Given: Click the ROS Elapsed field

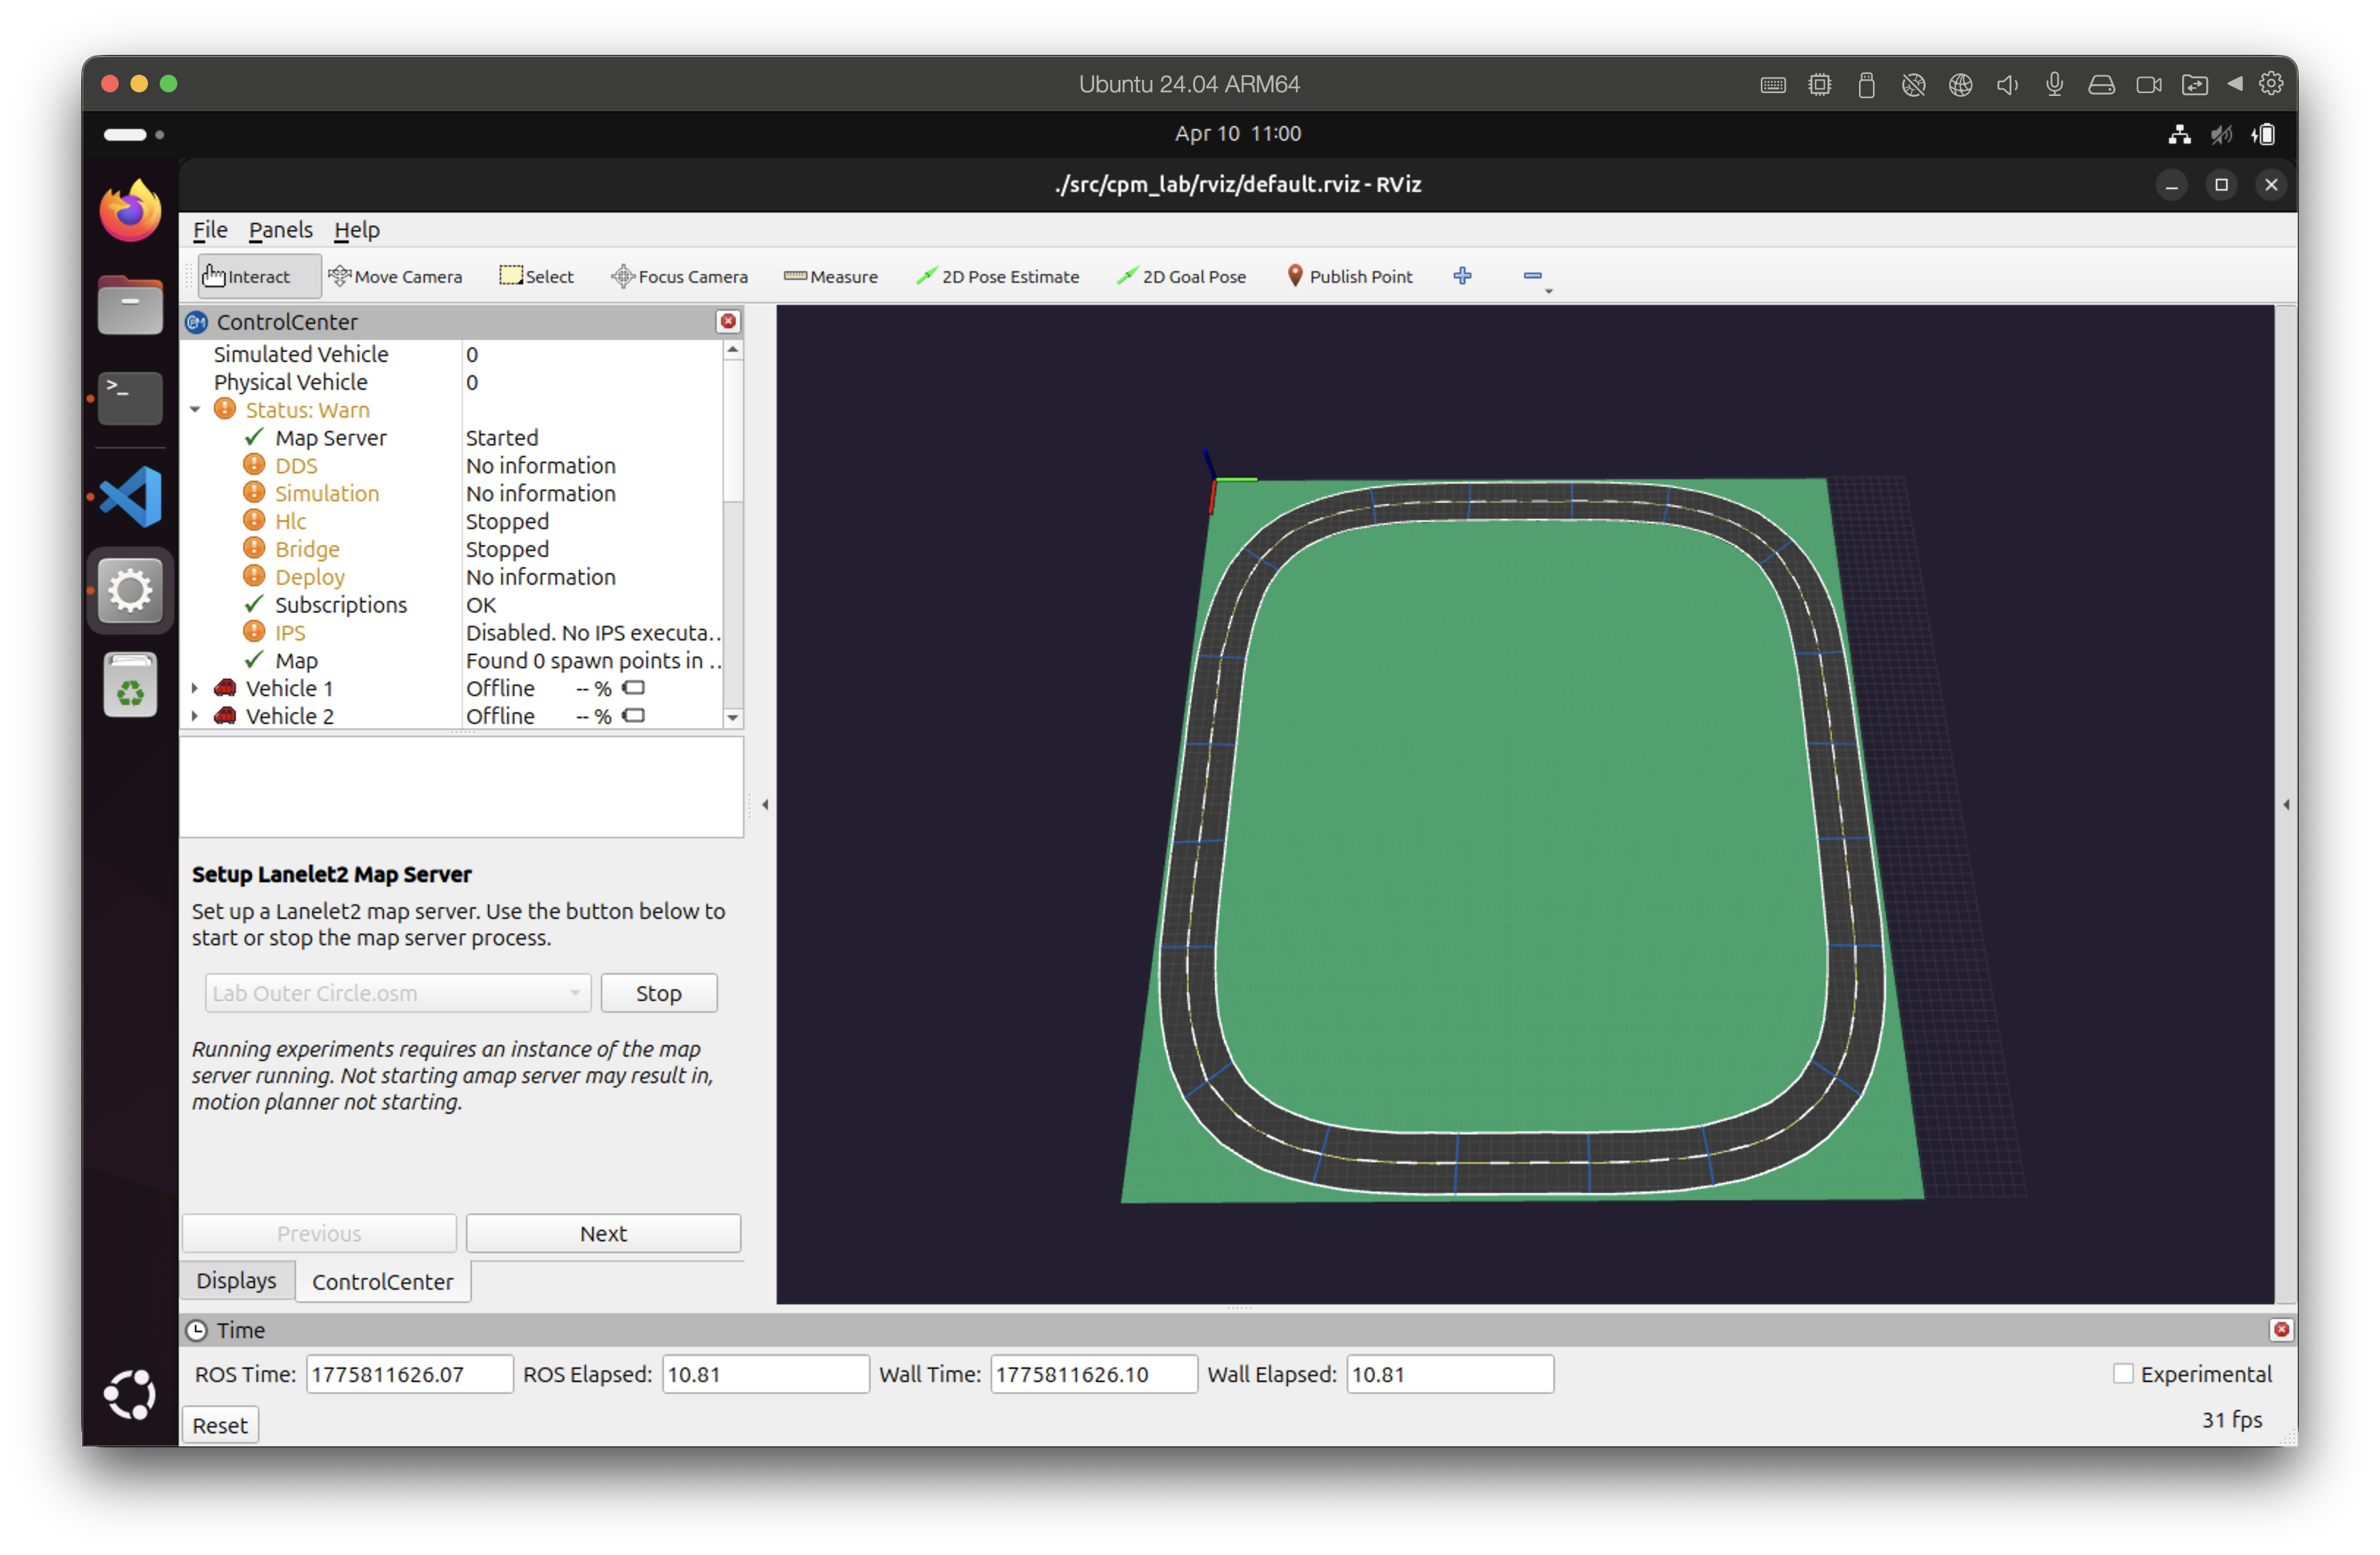Looking at the screenshot, I should tap(765, 1374).
